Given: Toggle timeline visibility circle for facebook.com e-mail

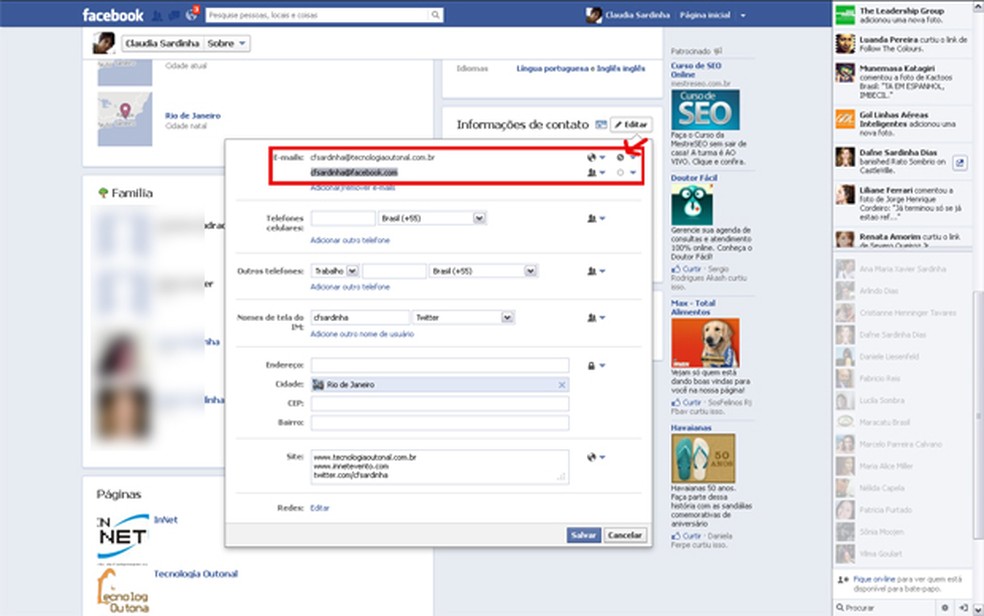Looking at the screenshot, I should click(x=620, y=173).
